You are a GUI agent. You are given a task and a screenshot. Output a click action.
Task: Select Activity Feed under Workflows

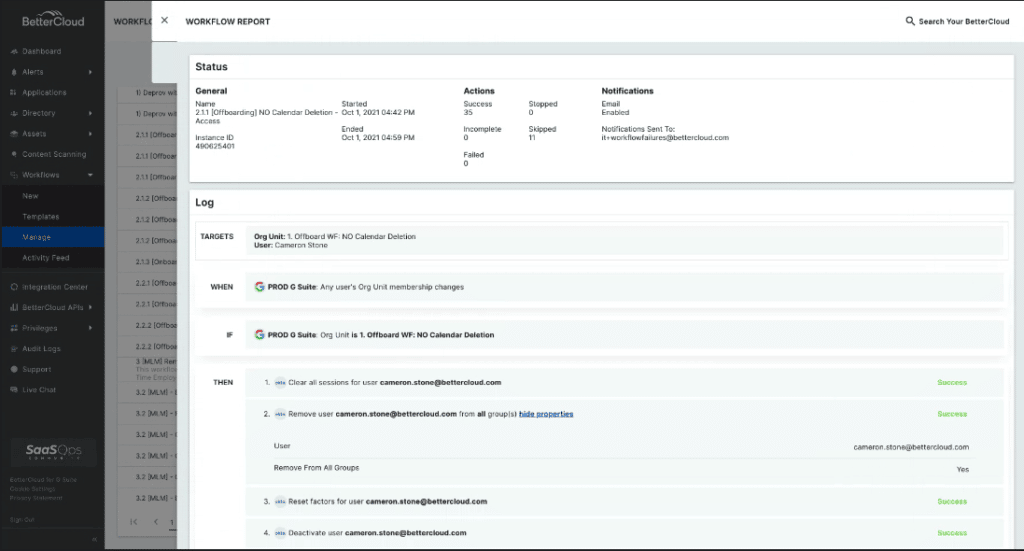click(x=46, y=258)
